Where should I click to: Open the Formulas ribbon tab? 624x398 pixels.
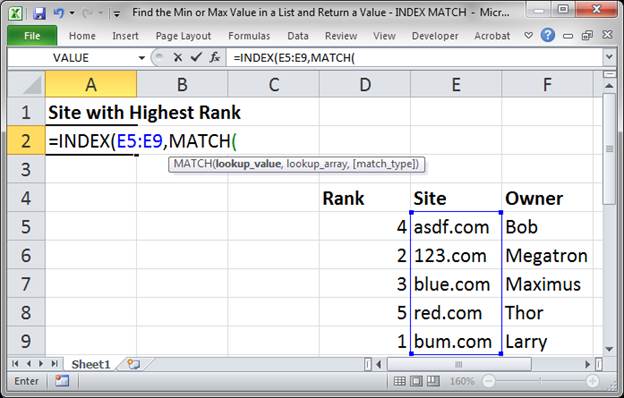tap(249, 36)
